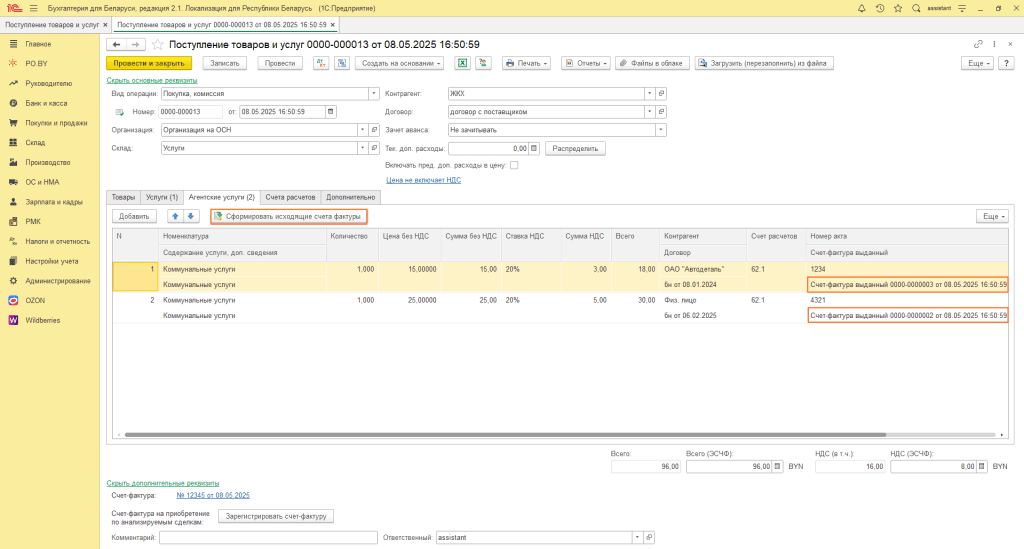Open Контрагент ЖКХ open-form icon
This screenshot has height=549, width=1024.
[x=661, y=93]
